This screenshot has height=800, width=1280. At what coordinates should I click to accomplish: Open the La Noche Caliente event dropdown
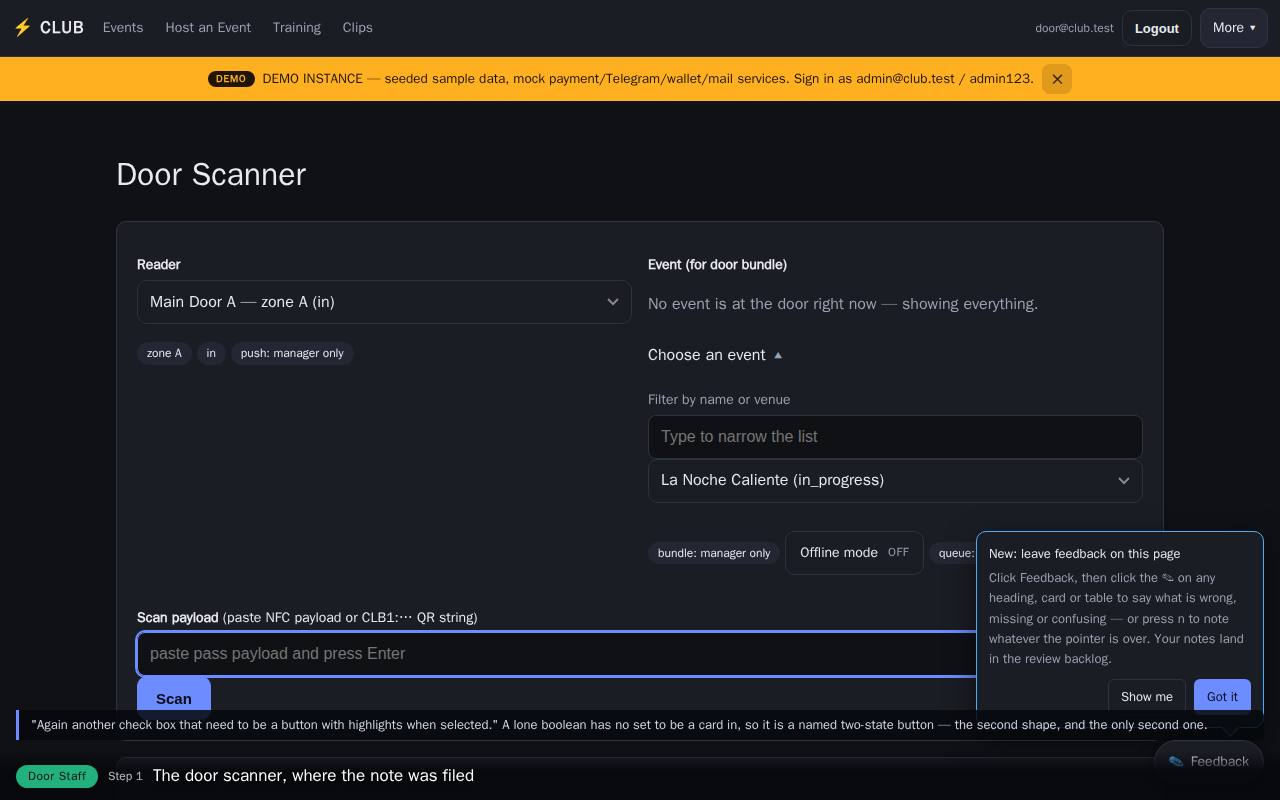(895, 481)
